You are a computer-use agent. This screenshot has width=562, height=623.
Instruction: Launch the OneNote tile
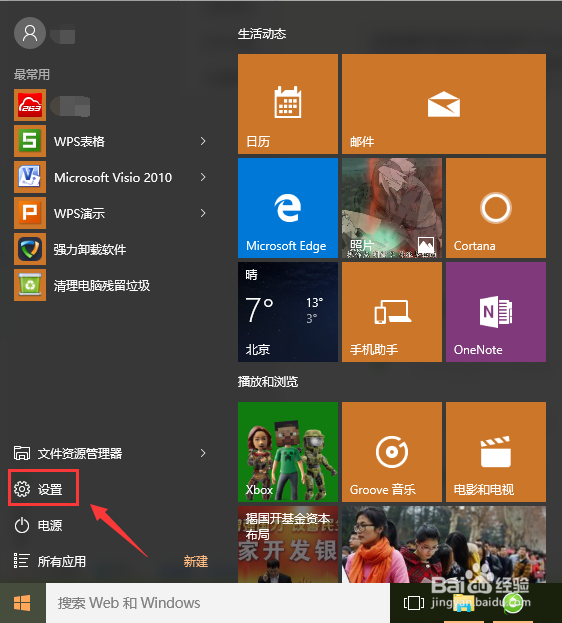point(496,312)
